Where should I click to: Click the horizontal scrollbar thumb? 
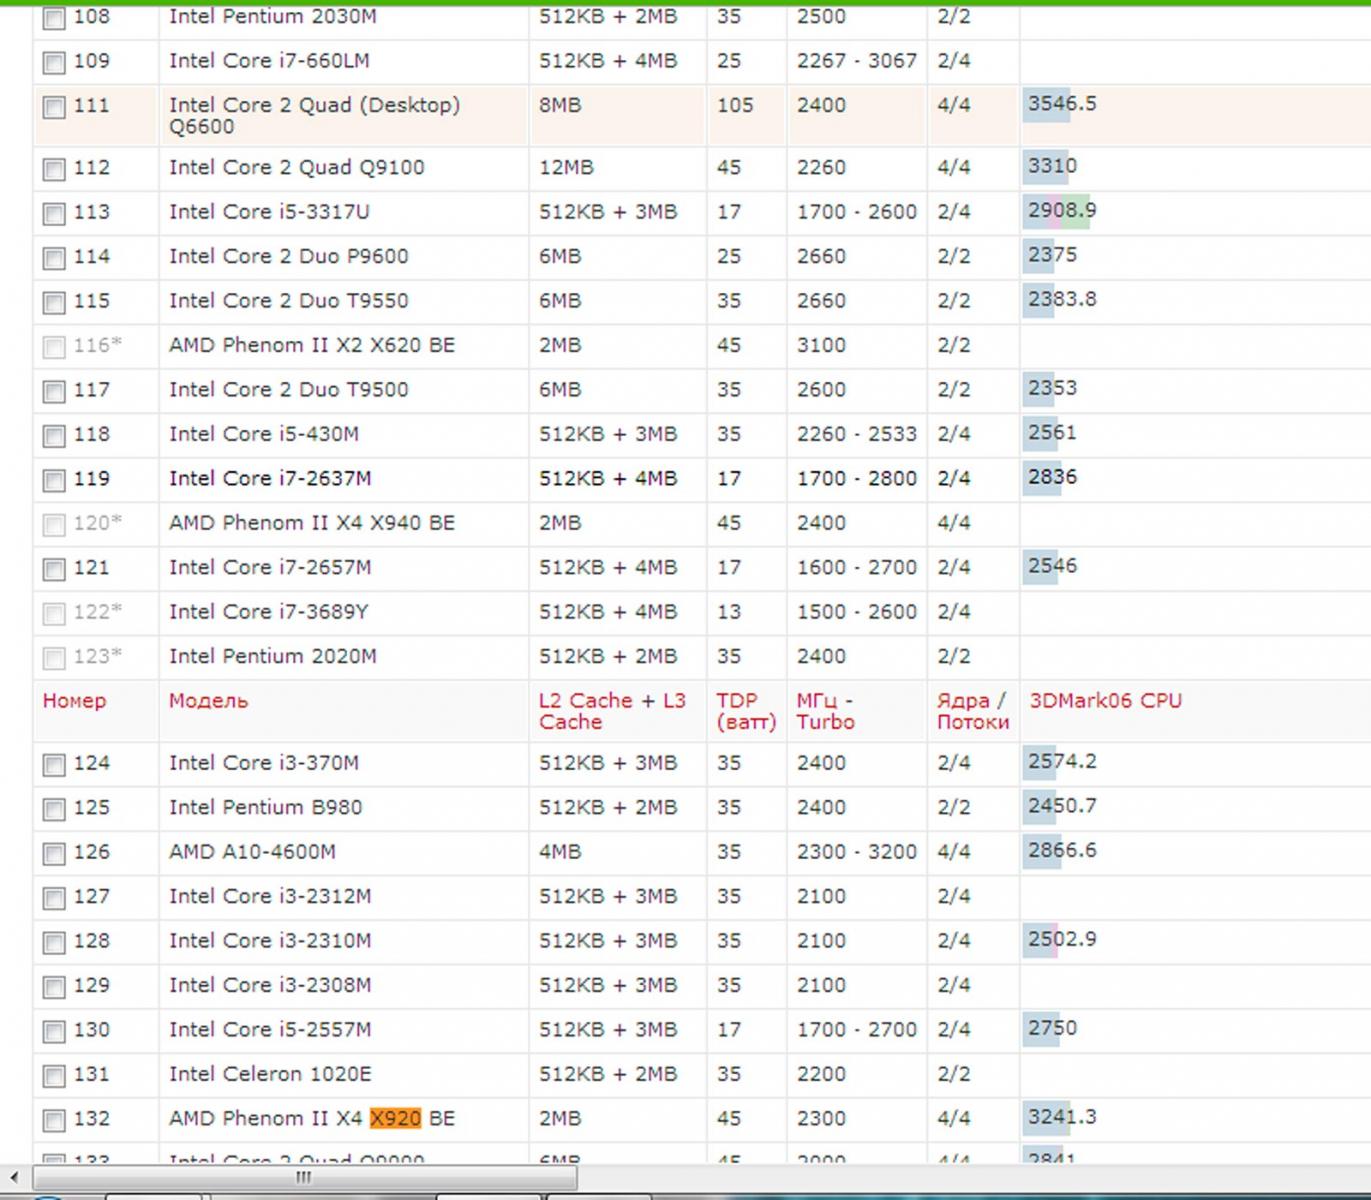click(x=304, y=1177)
